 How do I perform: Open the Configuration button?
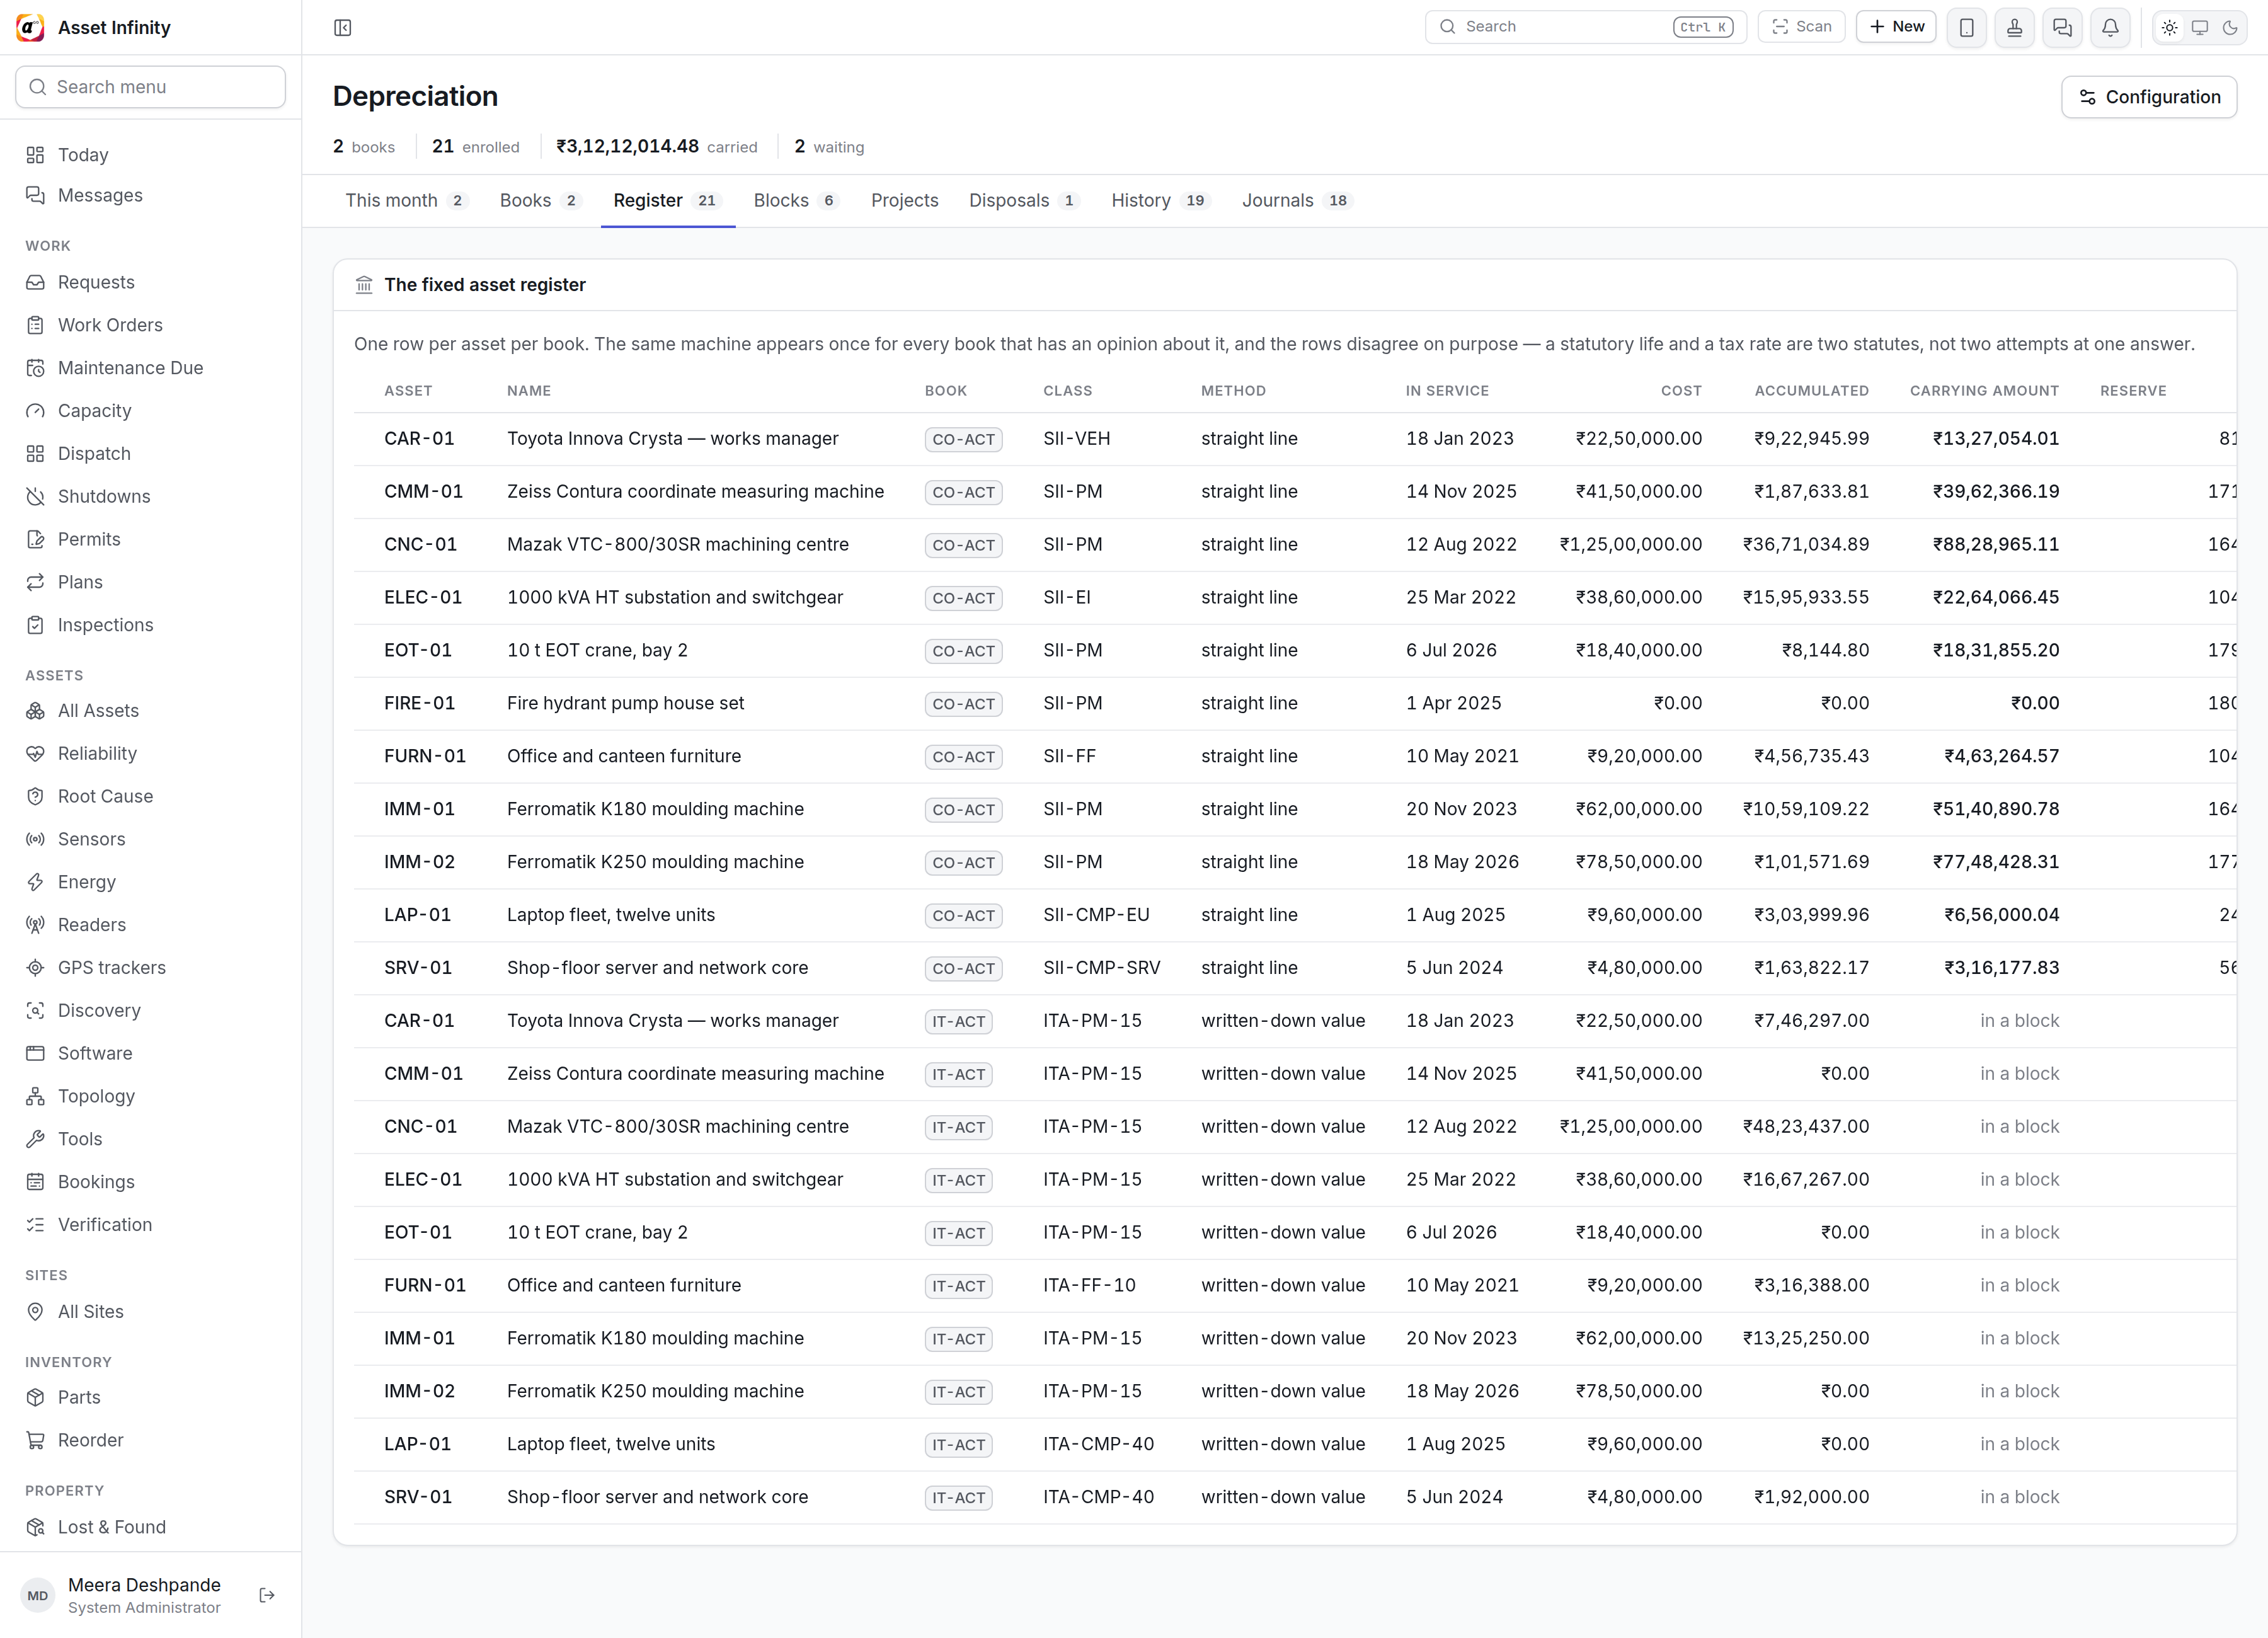point(2149,97)
